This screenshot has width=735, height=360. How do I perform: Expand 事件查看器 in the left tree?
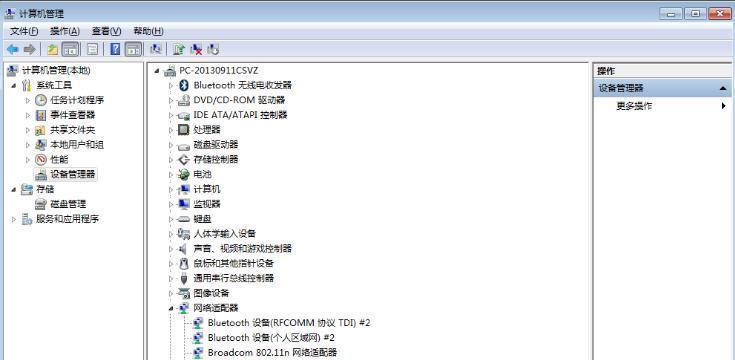coord(28,115)
